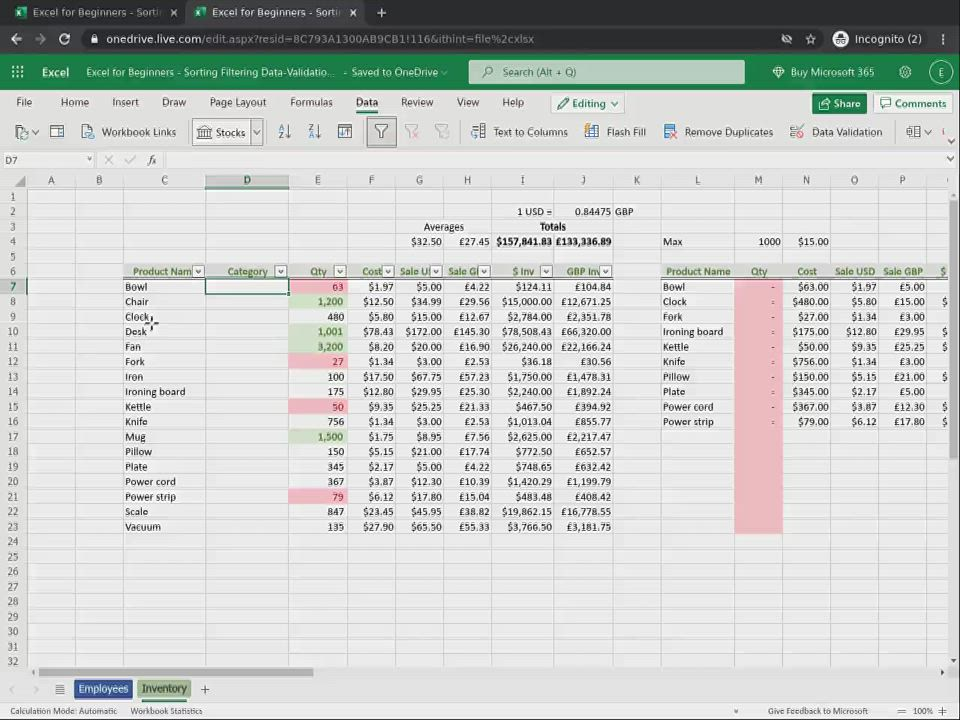Open Data Validation

pyautogui.click(x=836, y=132)
